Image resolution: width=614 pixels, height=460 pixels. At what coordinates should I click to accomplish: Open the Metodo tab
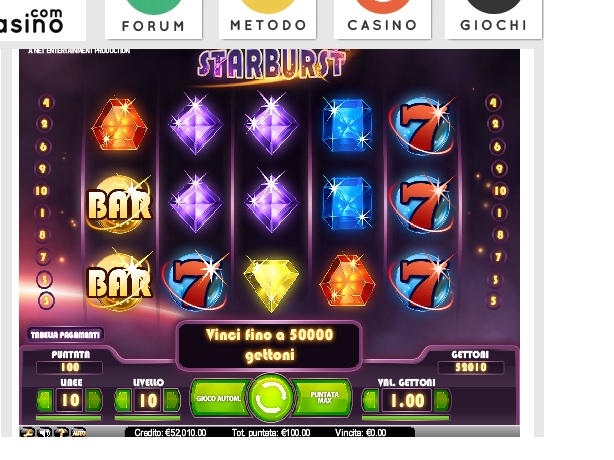point(268,20)
